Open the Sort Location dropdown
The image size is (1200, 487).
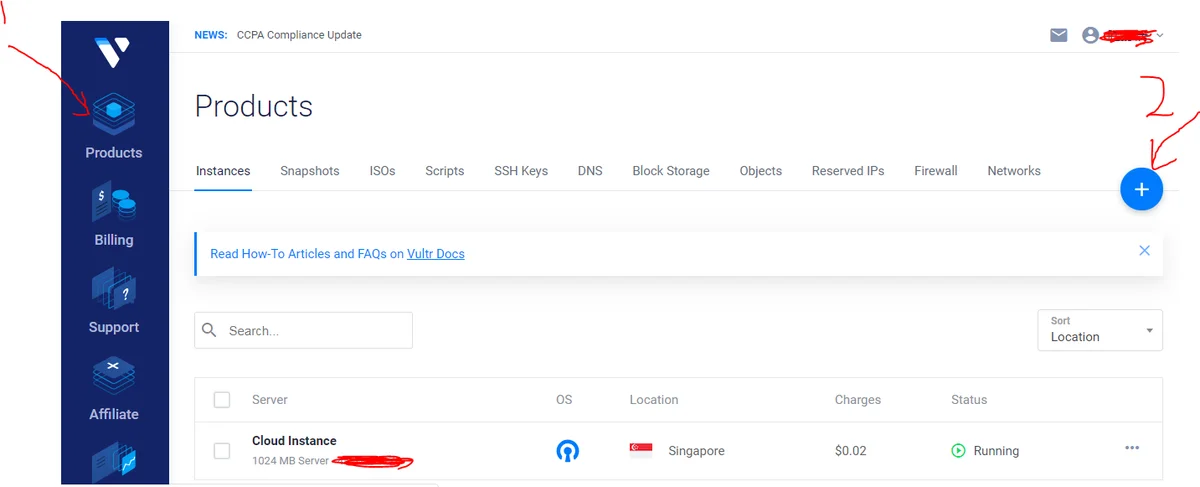coord(1100,330)
